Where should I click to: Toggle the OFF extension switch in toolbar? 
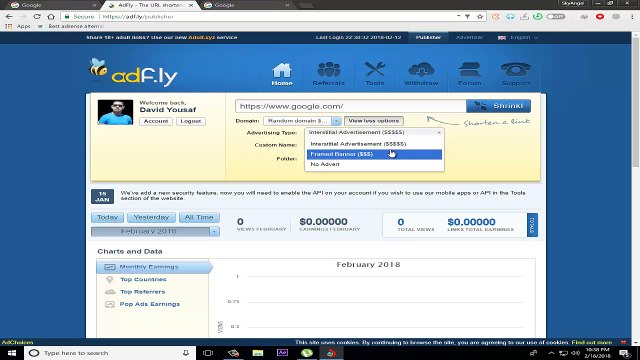556,17
